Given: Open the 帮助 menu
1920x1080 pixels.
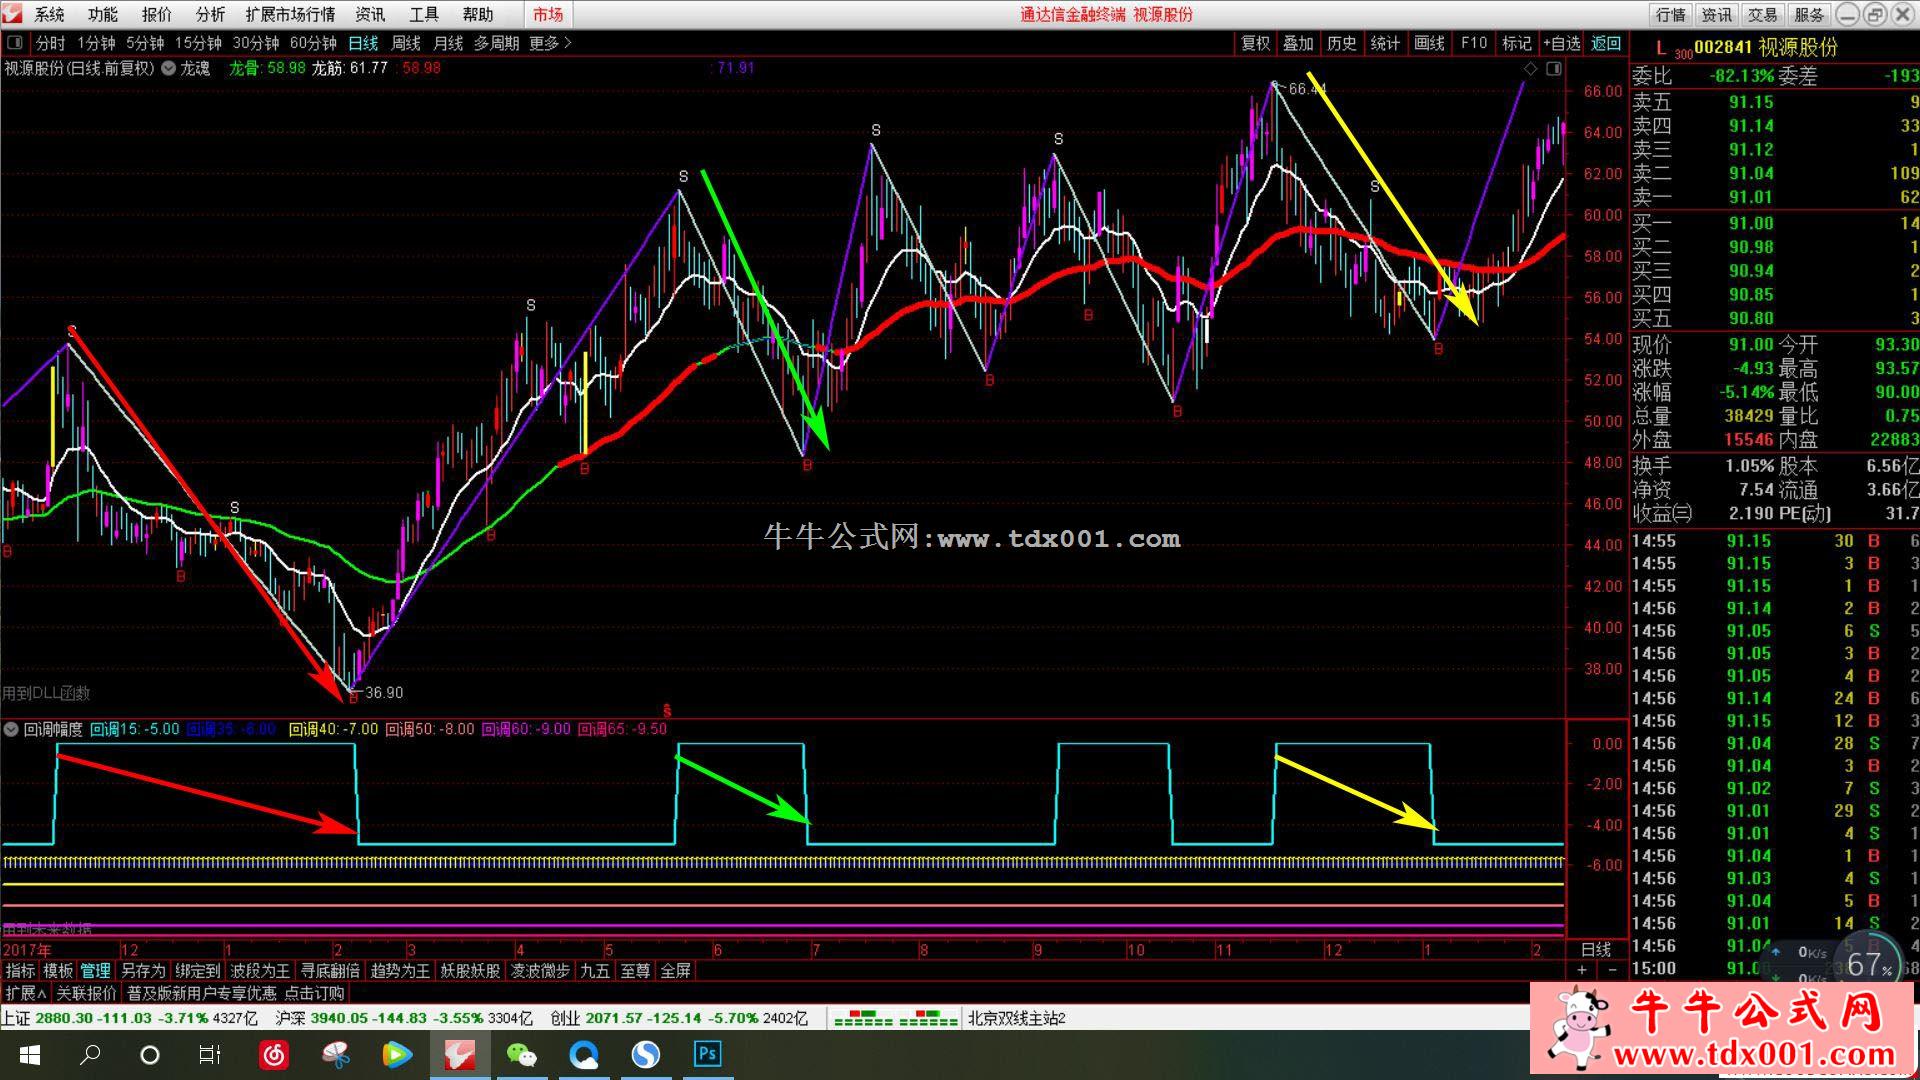Looking at the screenshot, I should tap(478, 14).
